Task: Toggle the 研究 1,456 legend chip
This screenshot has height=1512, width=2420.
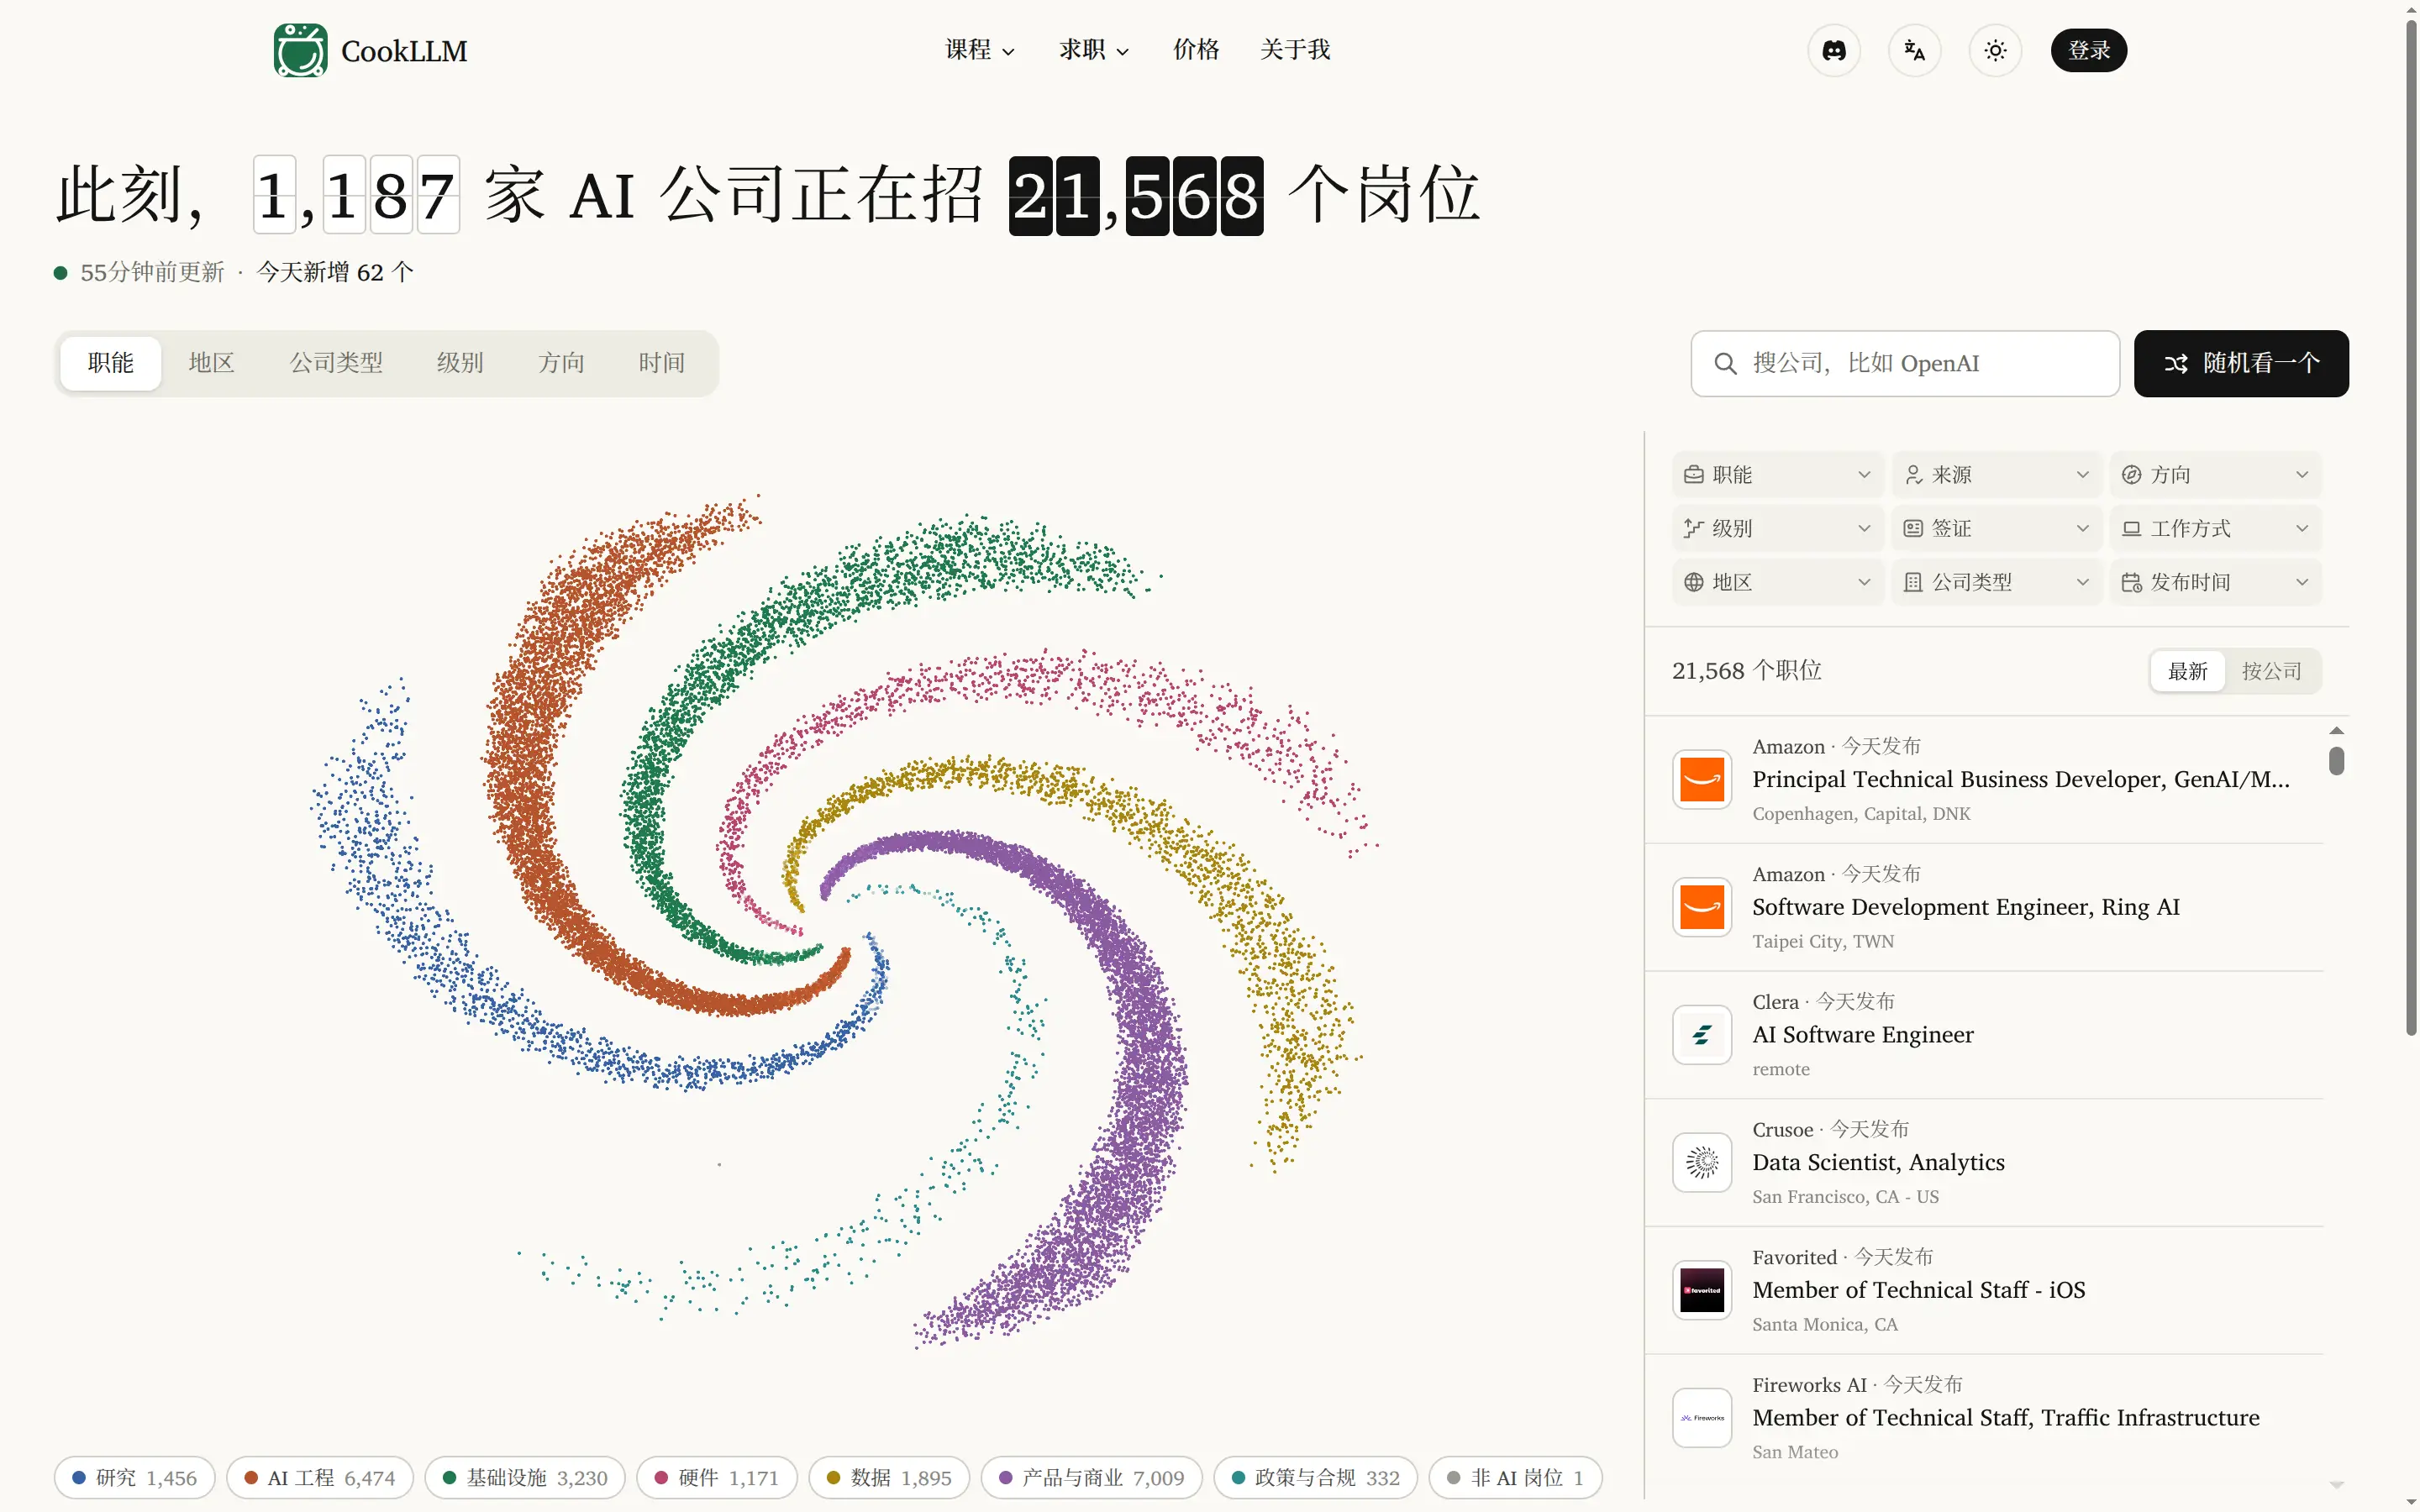Action: point(135,1477)
